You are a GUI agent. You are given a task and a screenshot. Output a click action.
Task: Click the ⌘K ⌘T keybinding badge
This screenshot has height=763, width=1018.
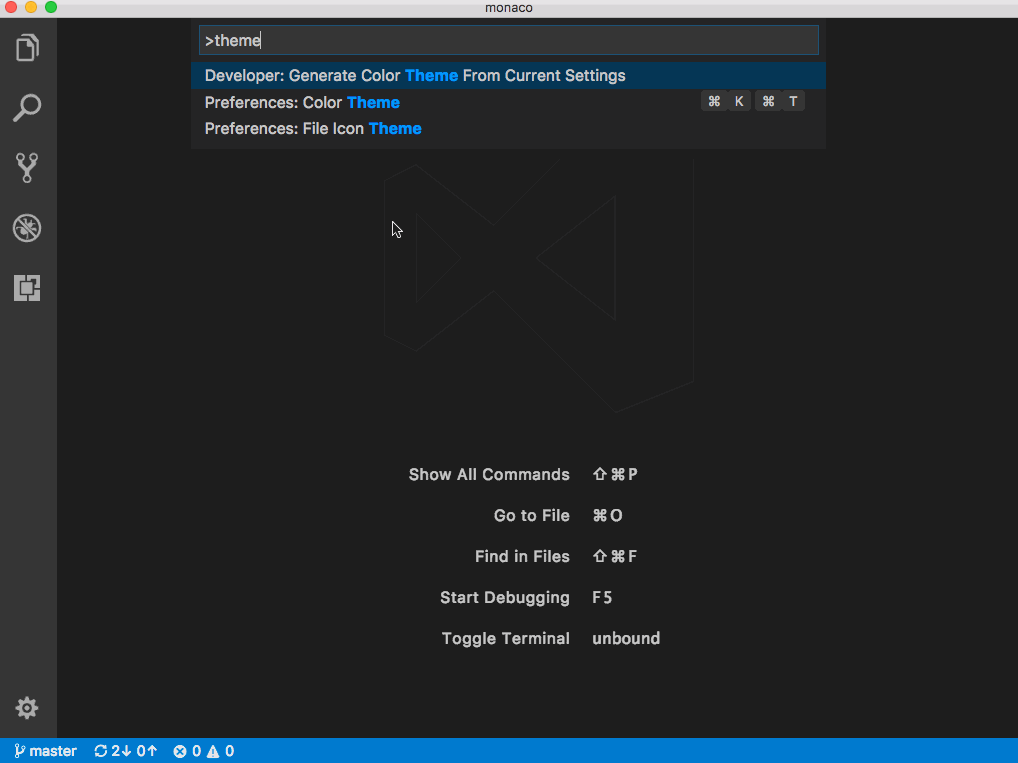point(753,102)
